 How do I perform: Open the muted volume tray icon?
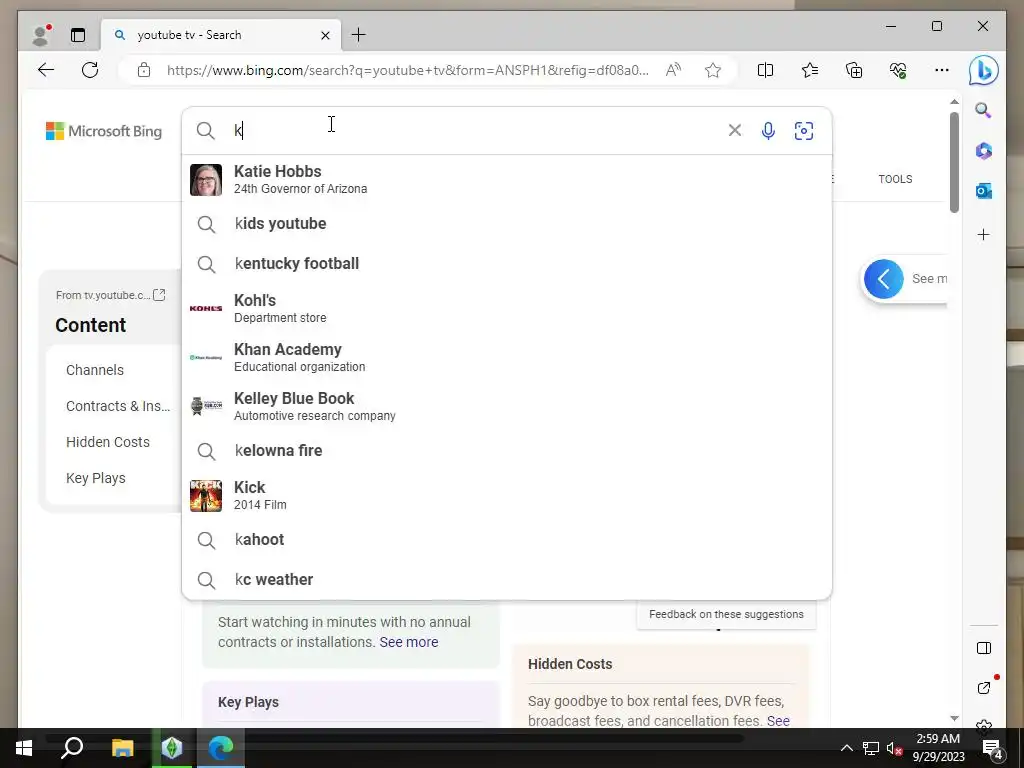894,748
